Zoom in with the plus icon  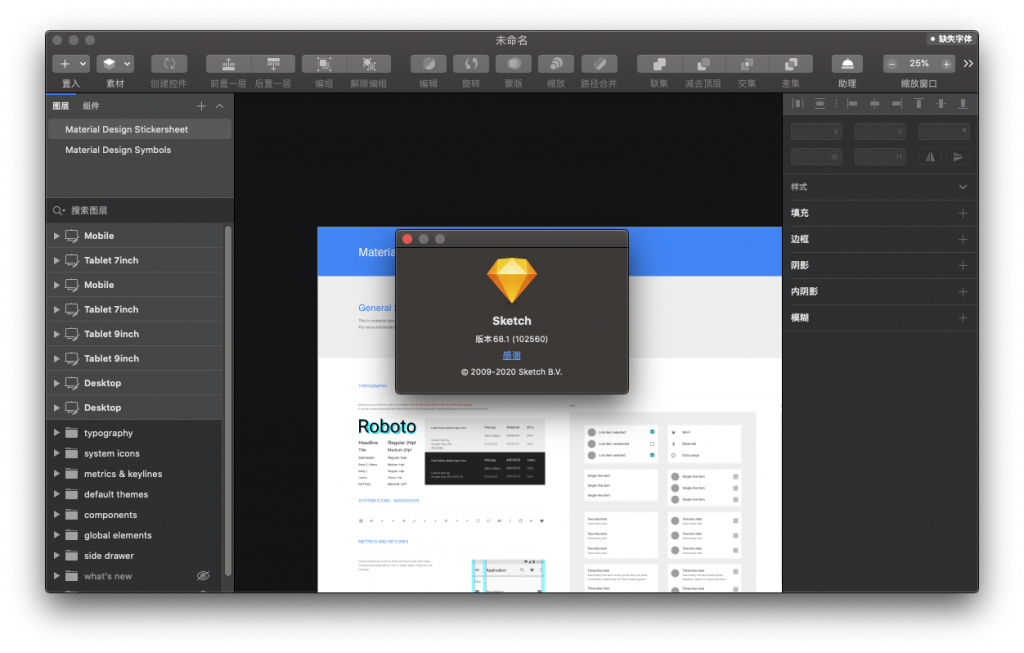coord(946,63)
